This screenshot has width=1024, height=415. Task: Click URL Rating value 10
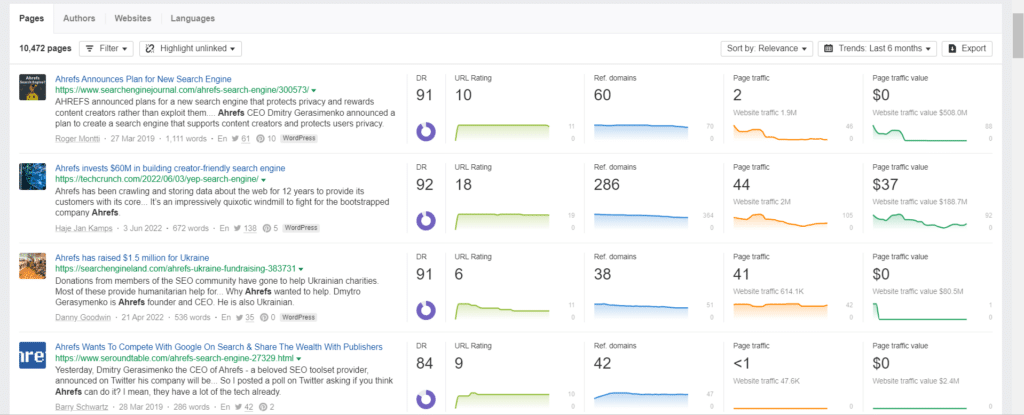click(463, 95)
